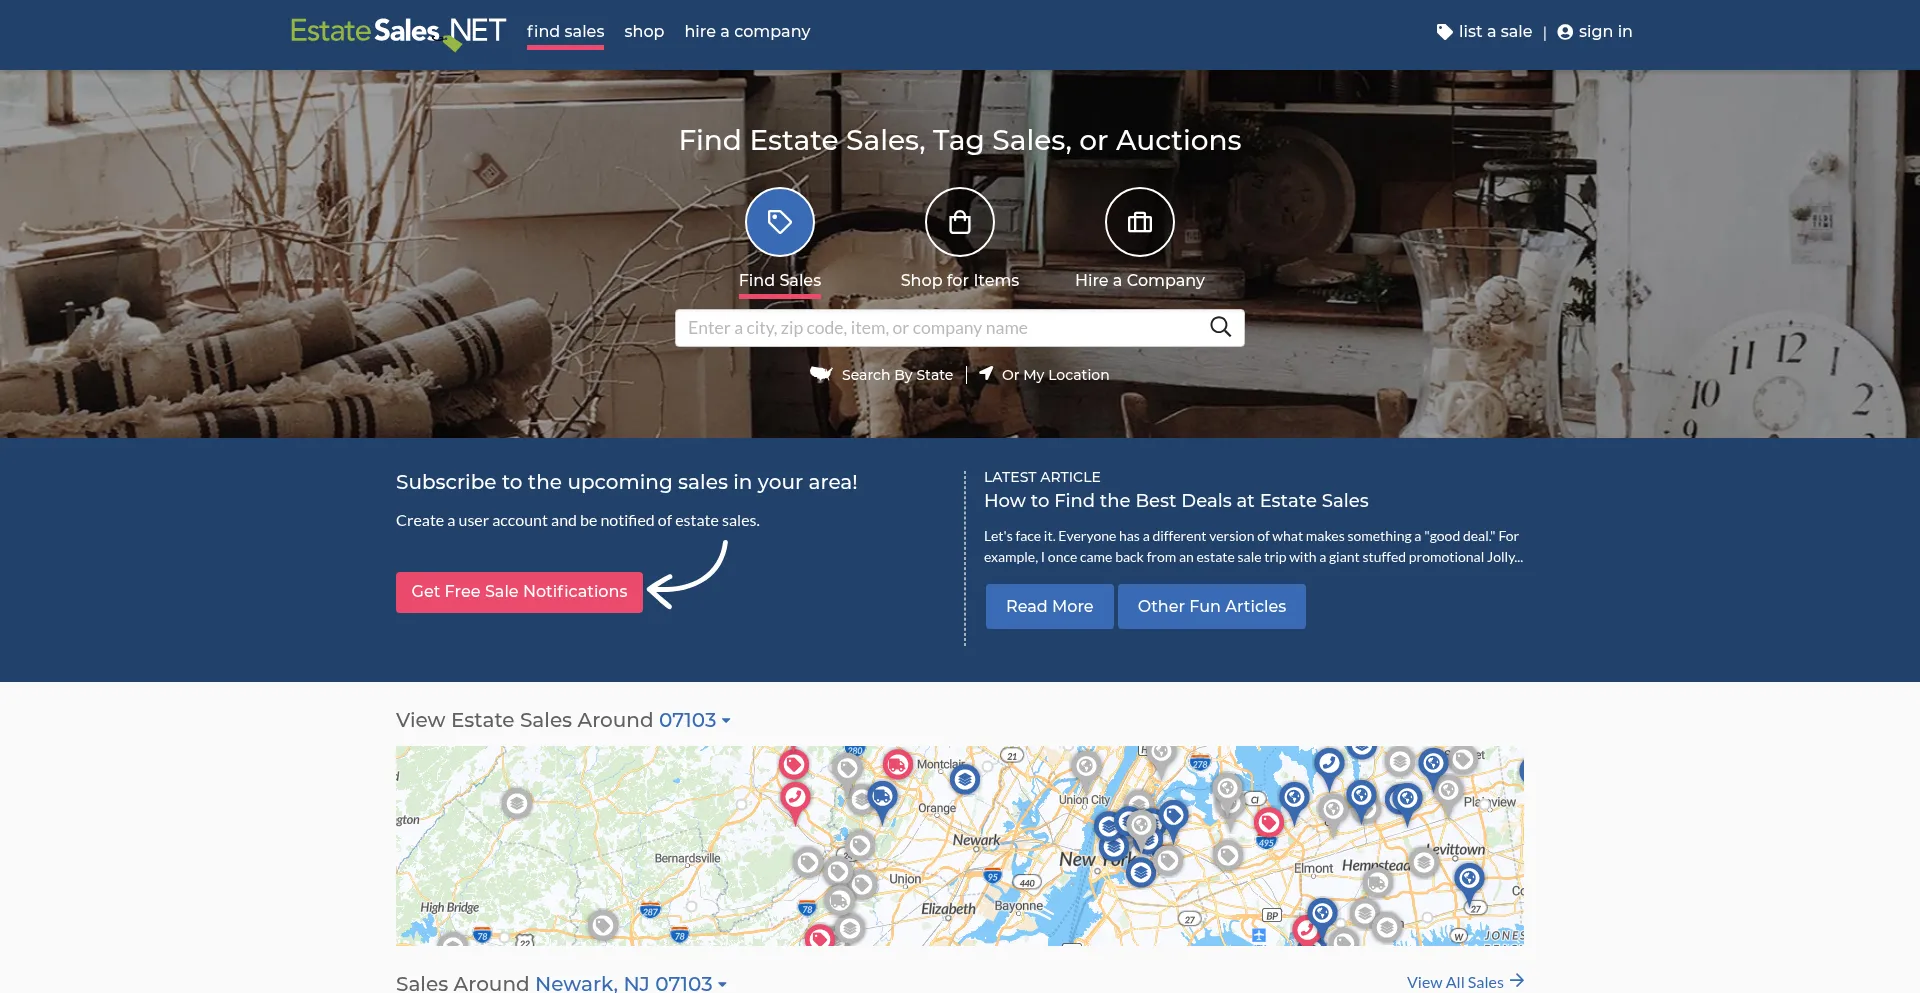Expand the 07103 zip code dropdown

(x=694, y=720)
